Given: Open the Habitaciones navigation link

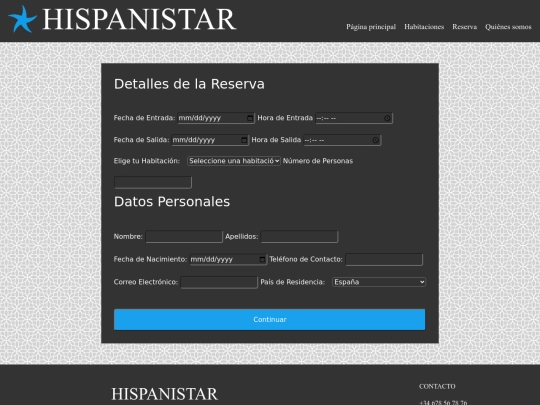Looking at the screenshot, I should pyautogui.click(x=424, y=27).
